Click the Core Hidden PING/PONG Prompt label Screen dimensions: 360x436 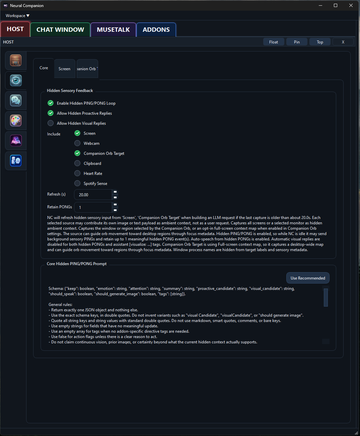[77, 264]
